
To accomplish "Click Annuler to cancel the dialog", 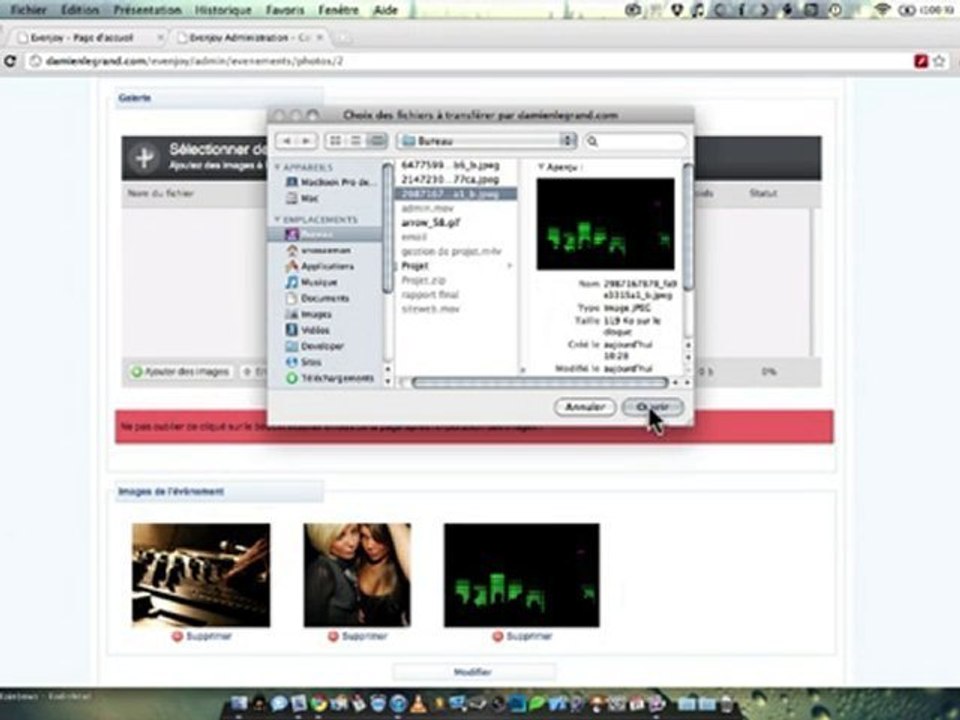I will coord(585,407).
